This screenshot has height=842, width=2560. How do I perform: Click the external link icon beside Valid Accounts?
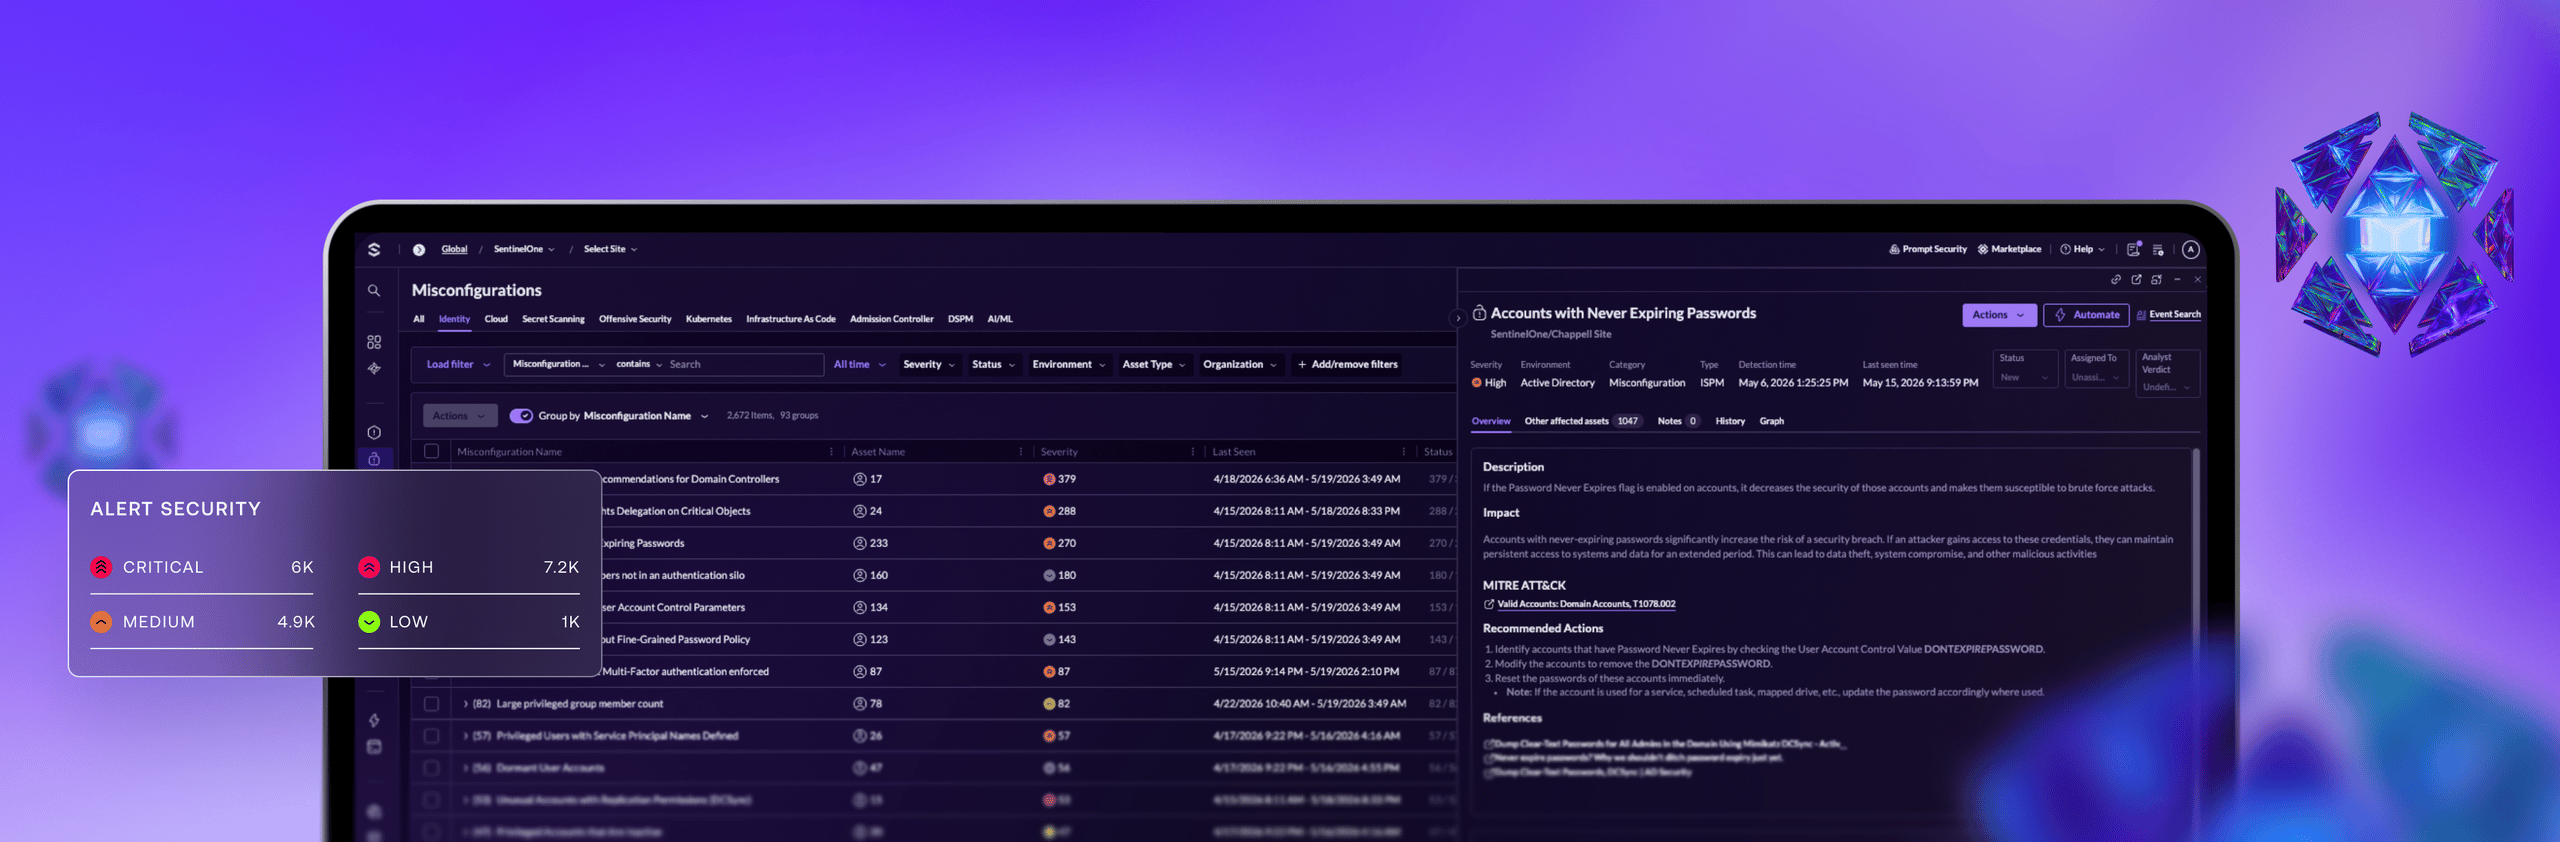[x=1489, y=604]
